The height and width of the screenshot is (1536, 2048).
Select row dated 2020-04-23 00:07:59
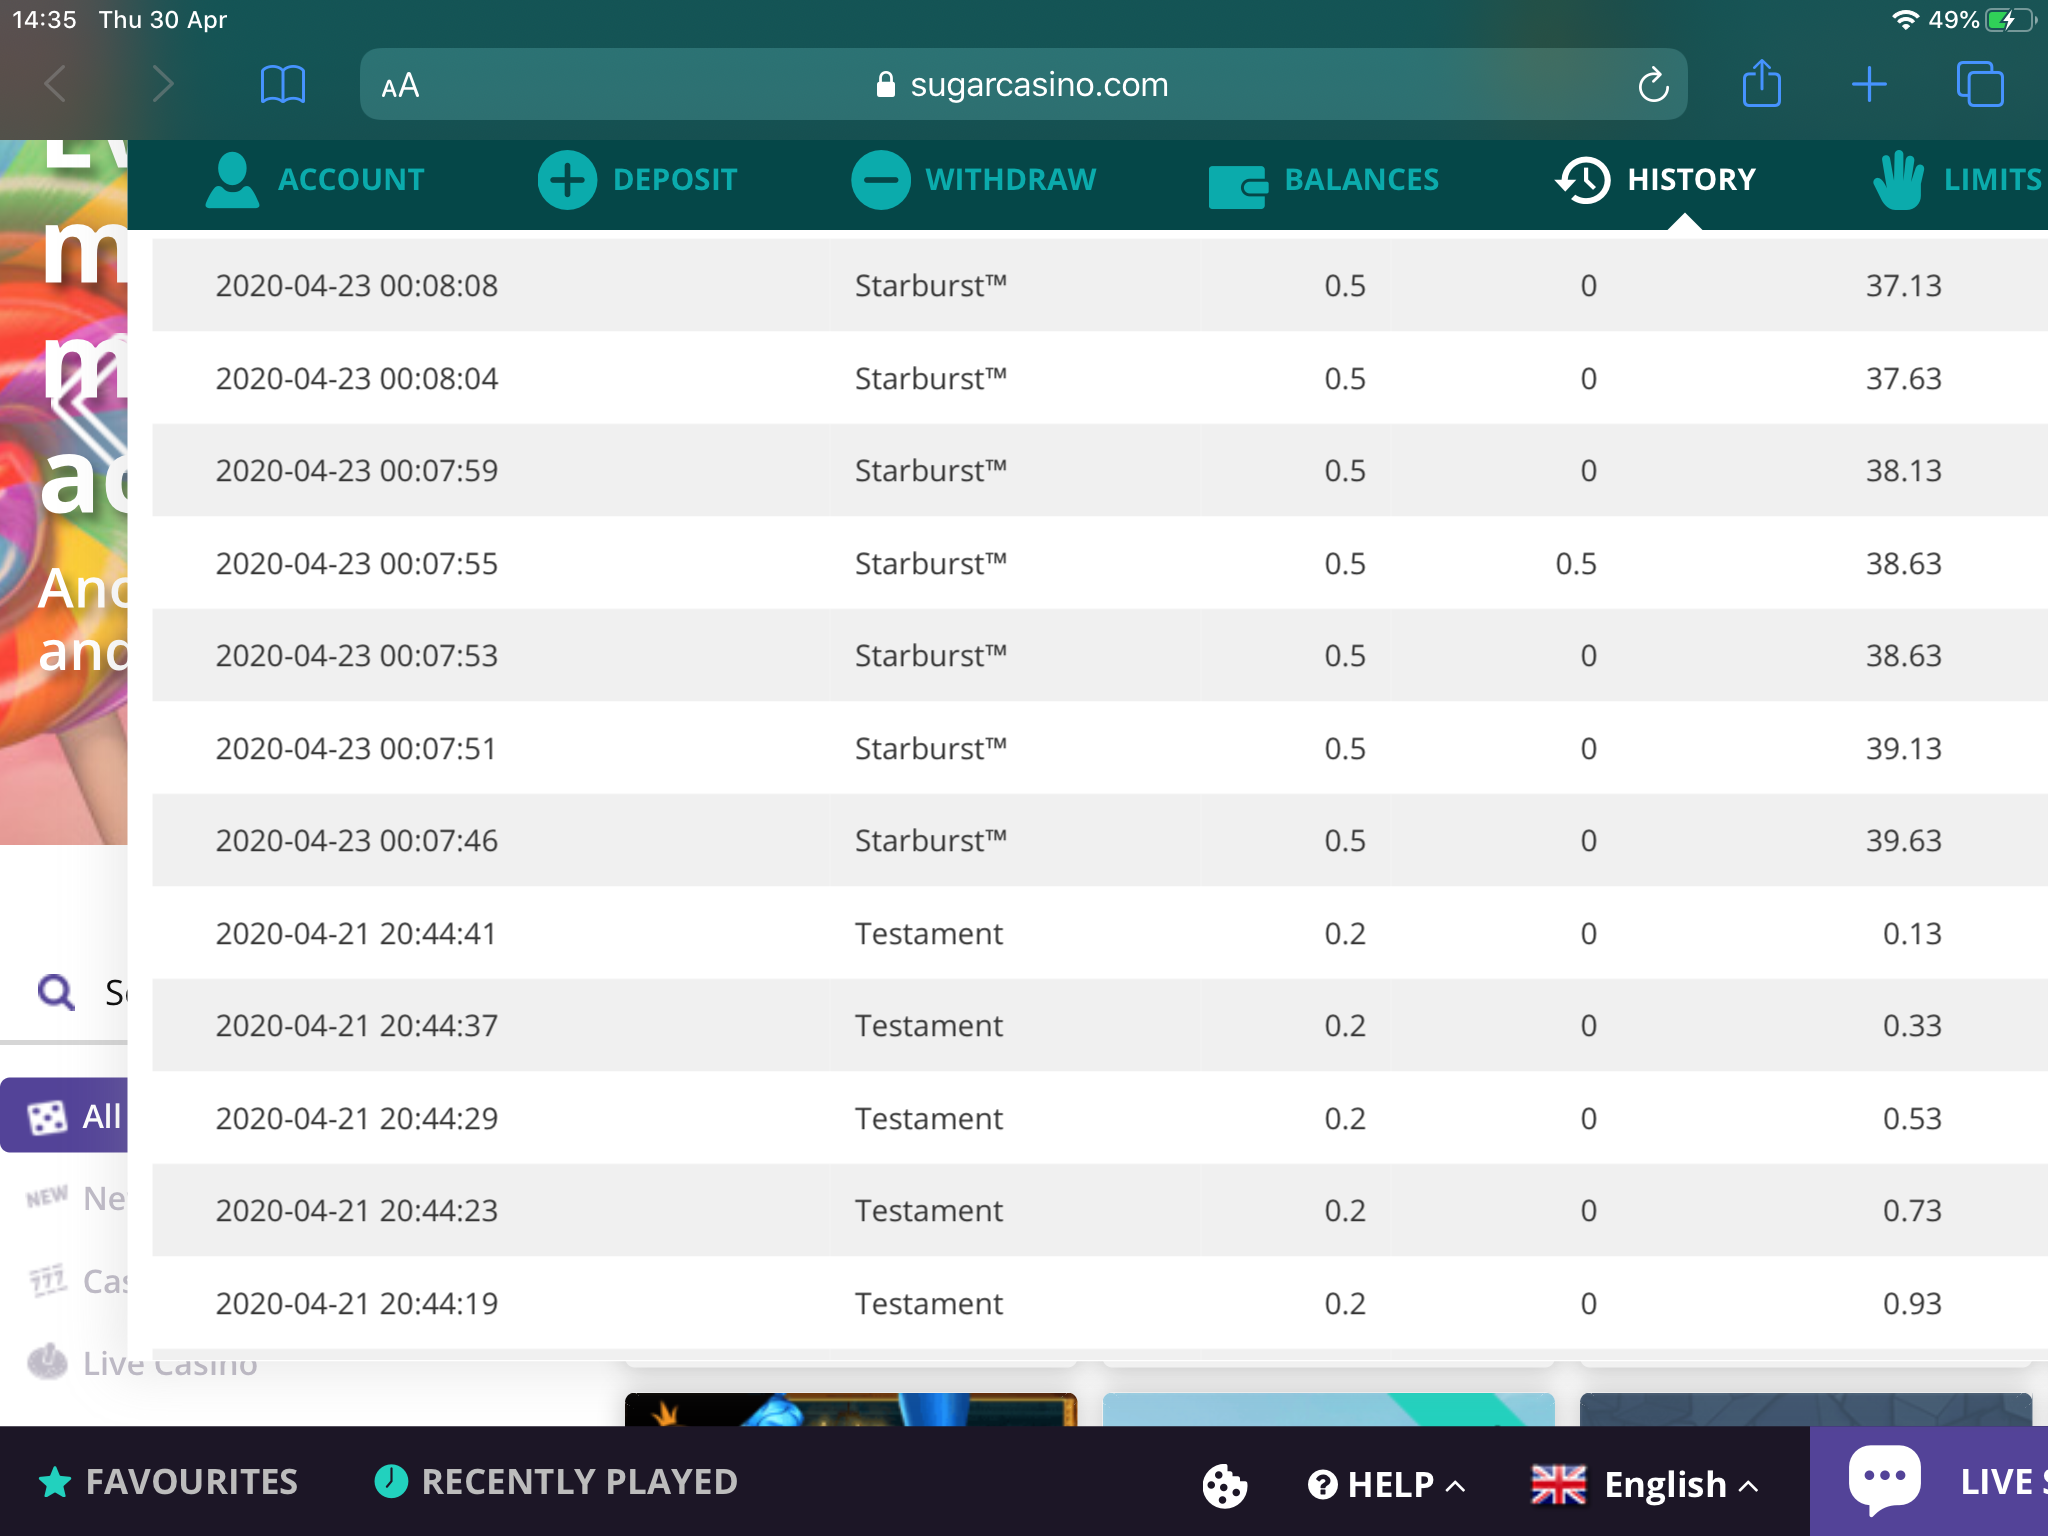coord(1100,470)
